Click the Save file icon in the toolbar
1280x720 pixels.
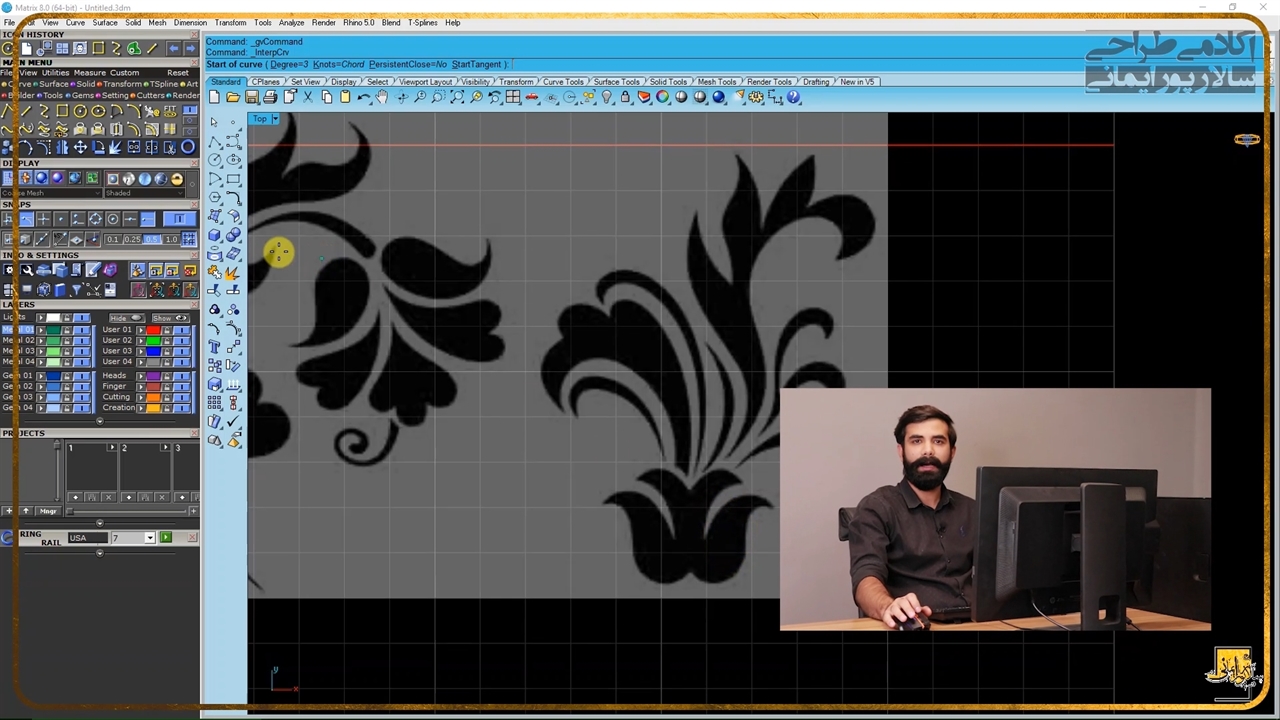(252, 97)
